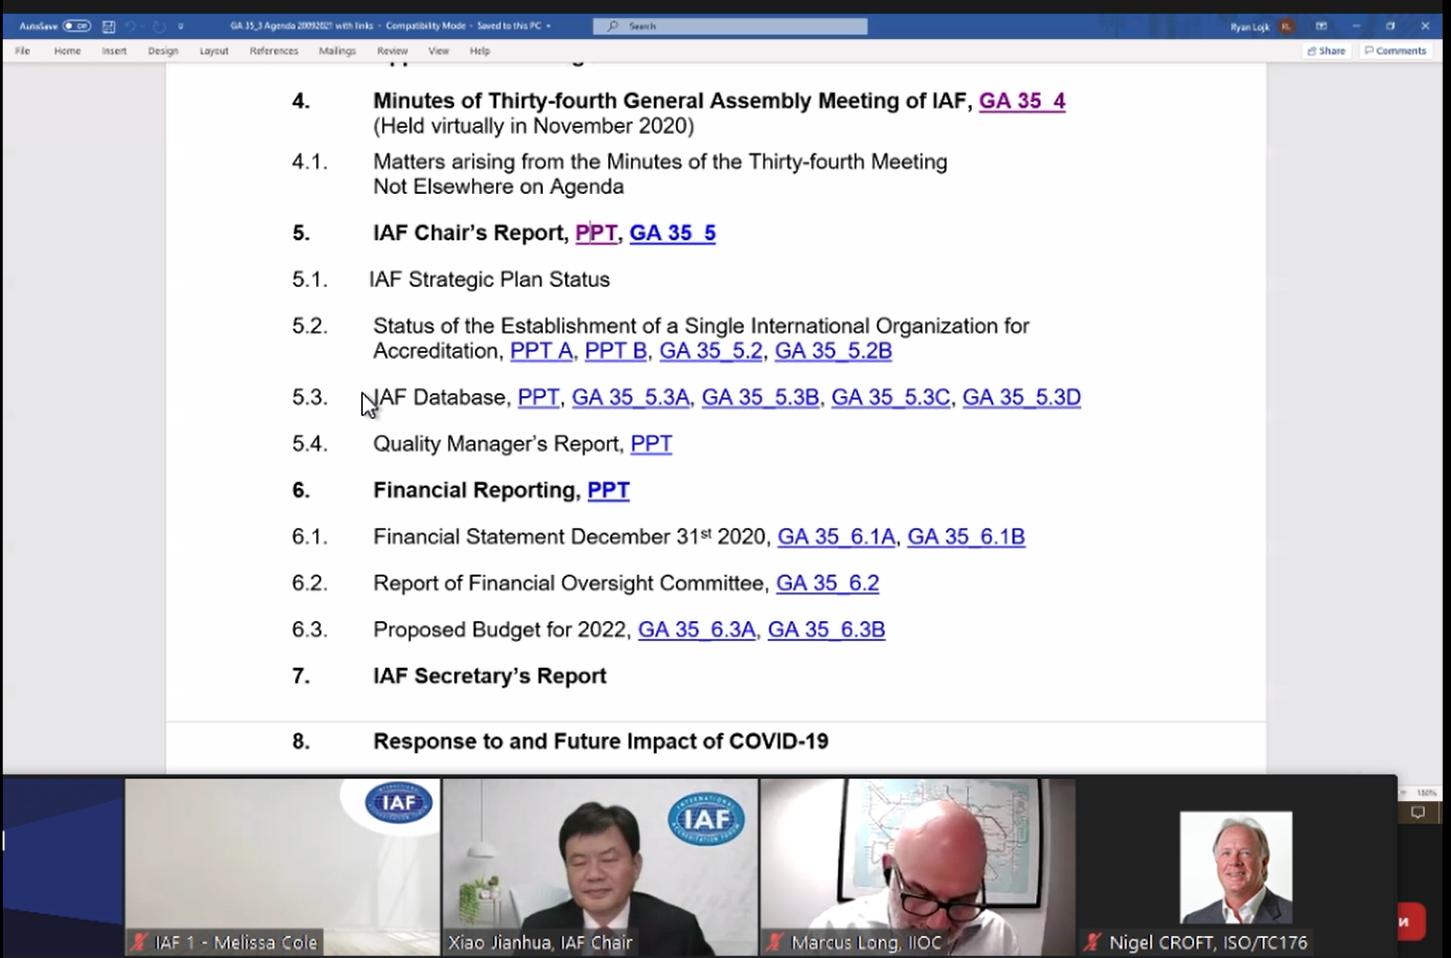The height and width of the screenshot is (958, 1451).
Task: Click the Comments button
Action: coord(1395,51)
